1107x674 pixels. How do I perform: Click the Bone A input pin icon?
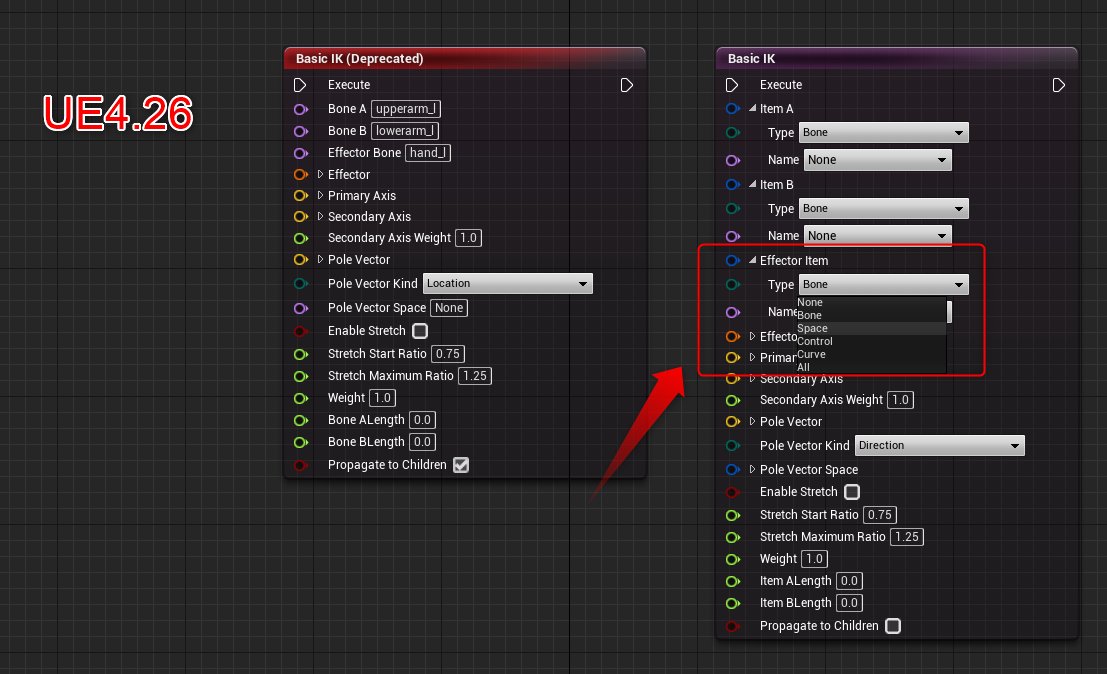coord(301,109)
